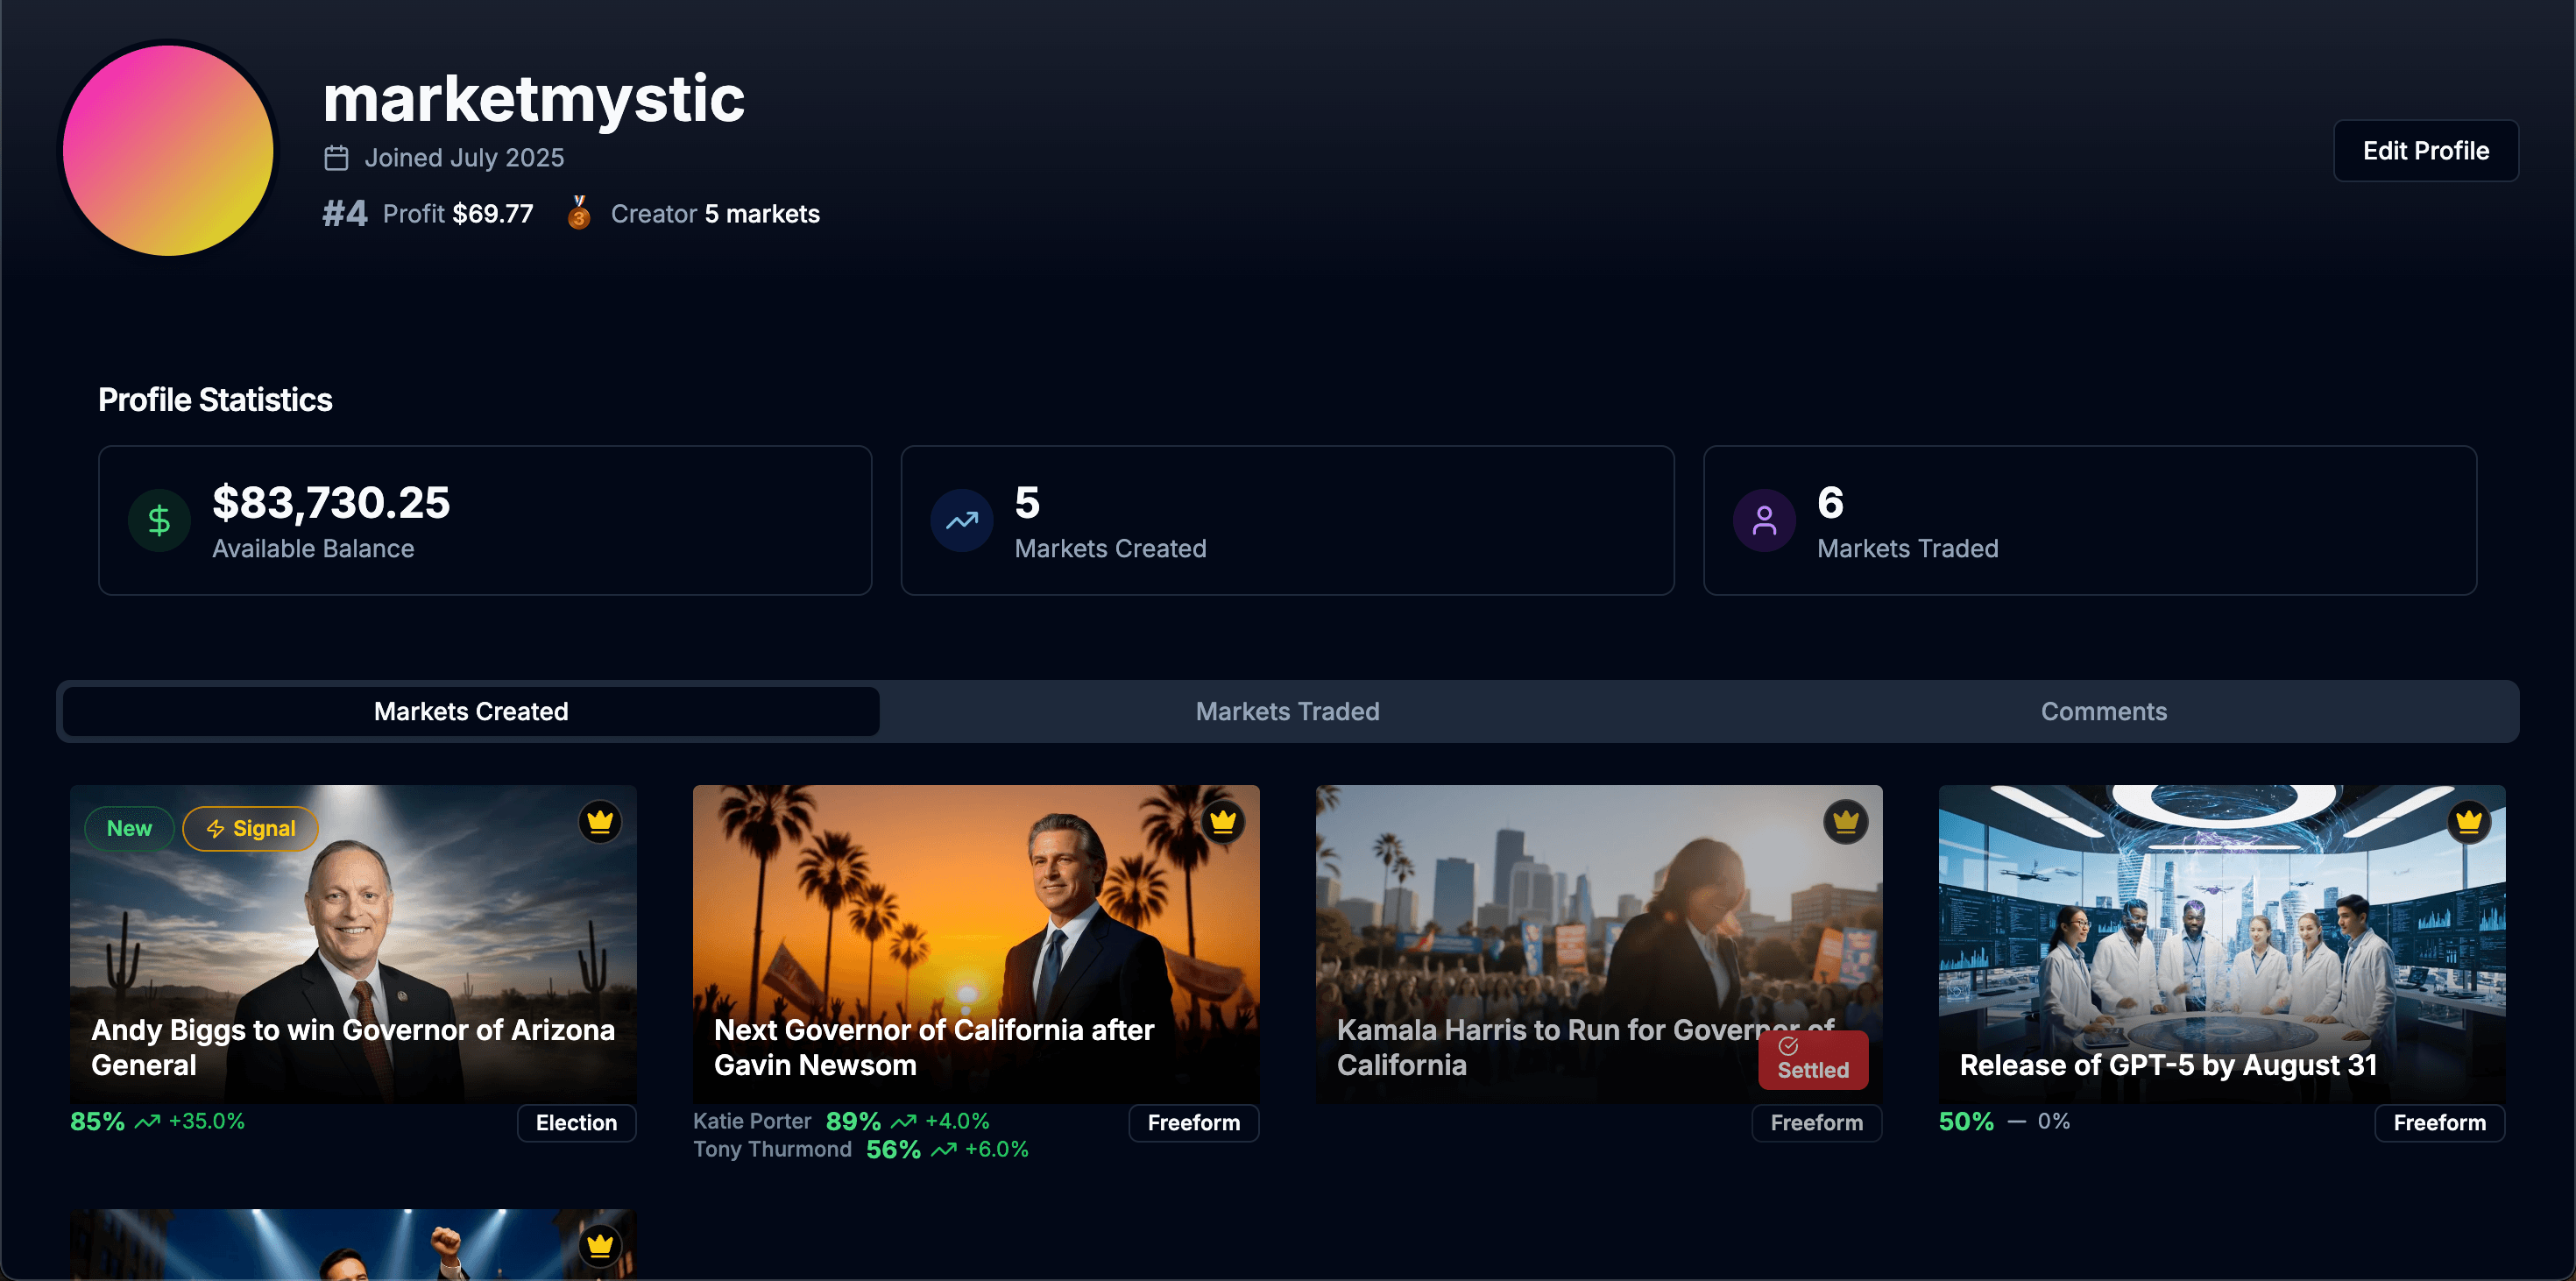The height and width of the screenshot is (1281, 2576).
Task: Click the green dollar balance icon
Action: (x=159, y=520)
